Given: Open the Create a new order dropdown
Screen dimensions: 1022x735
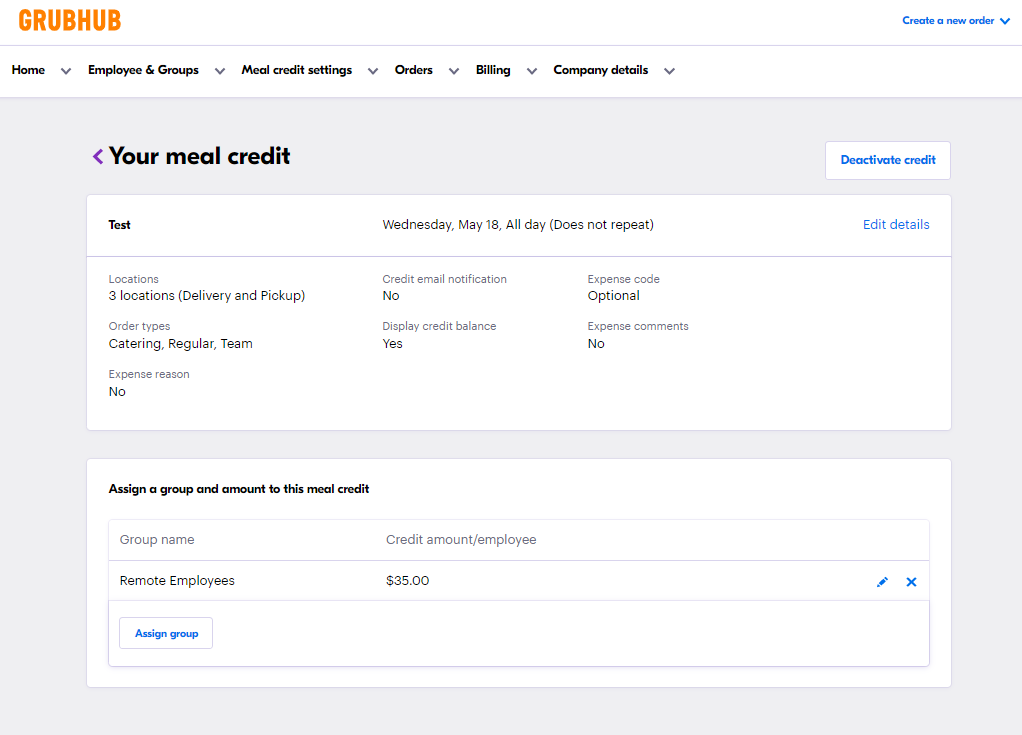Looking at the screenshot, I should point(955,20).
